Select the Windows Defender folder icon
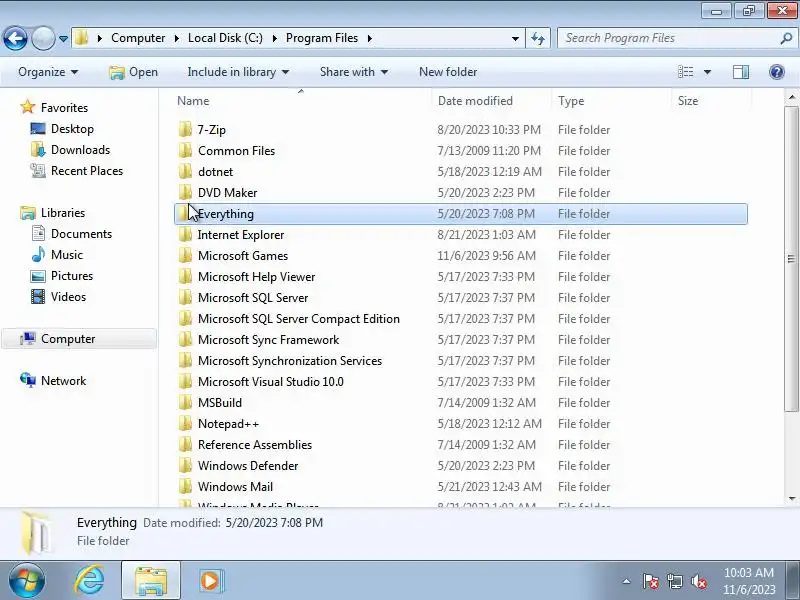Viewport: 800px width, 600px height. pyautogui.click(x=185, y=465)
